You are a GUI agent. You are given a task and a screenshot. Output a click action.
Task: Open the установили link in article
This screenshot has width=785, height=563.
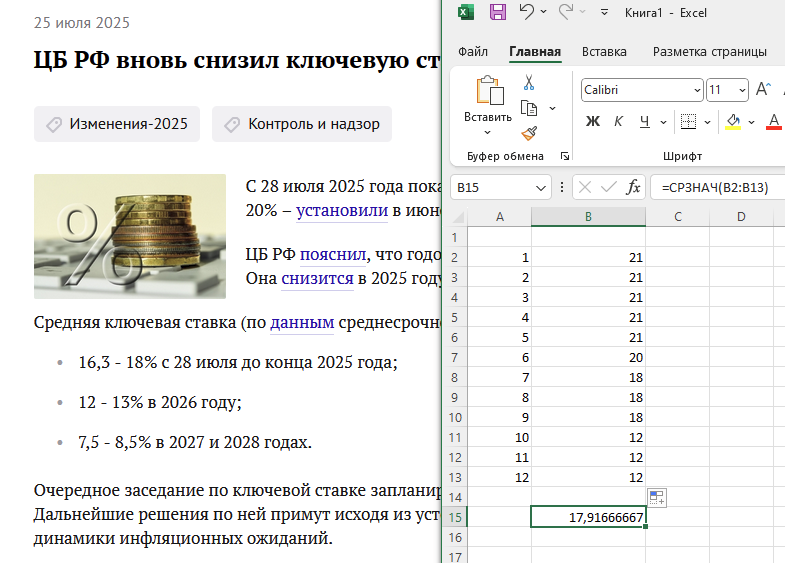point(342,210)
